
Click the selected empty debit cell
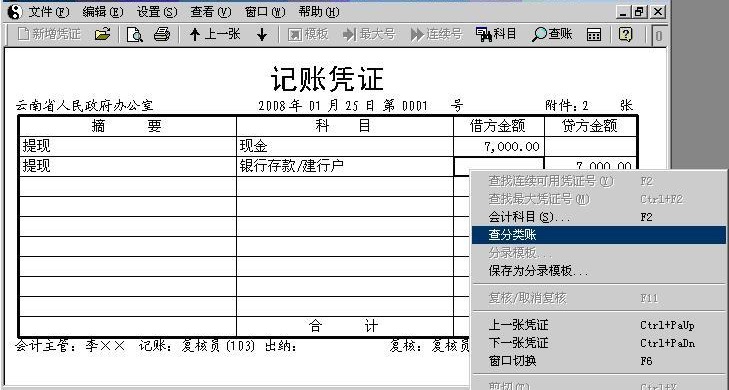(499, 166)
